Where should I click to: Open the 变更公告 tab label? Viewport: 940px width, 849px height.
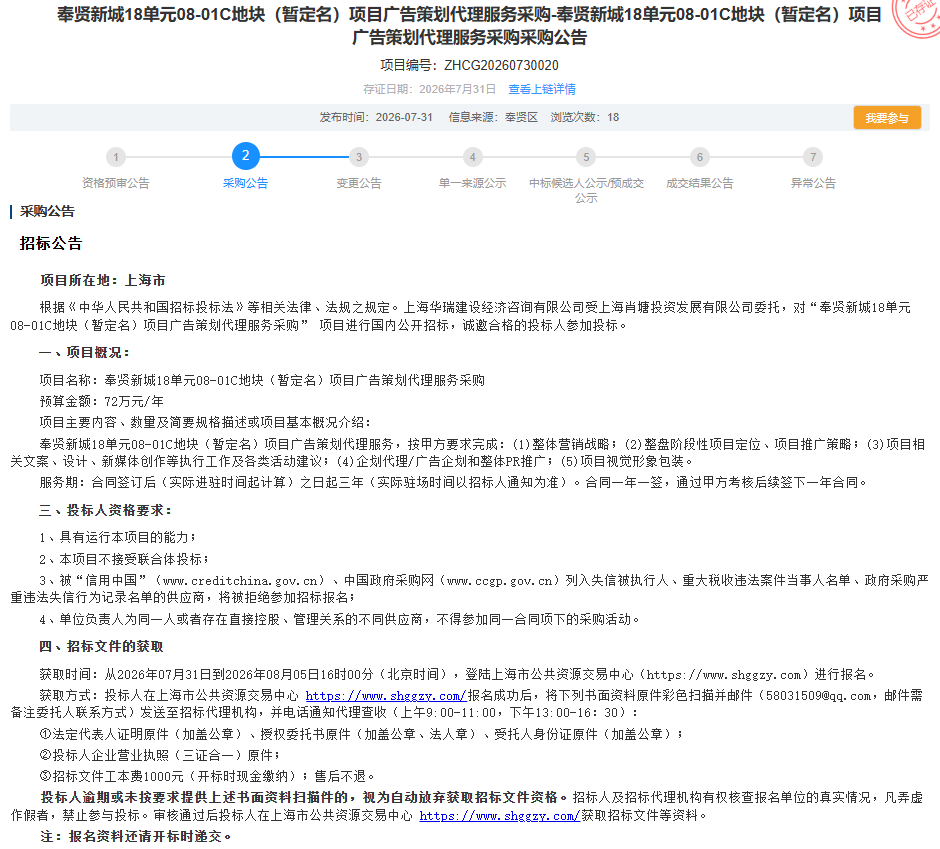[358, 183]
